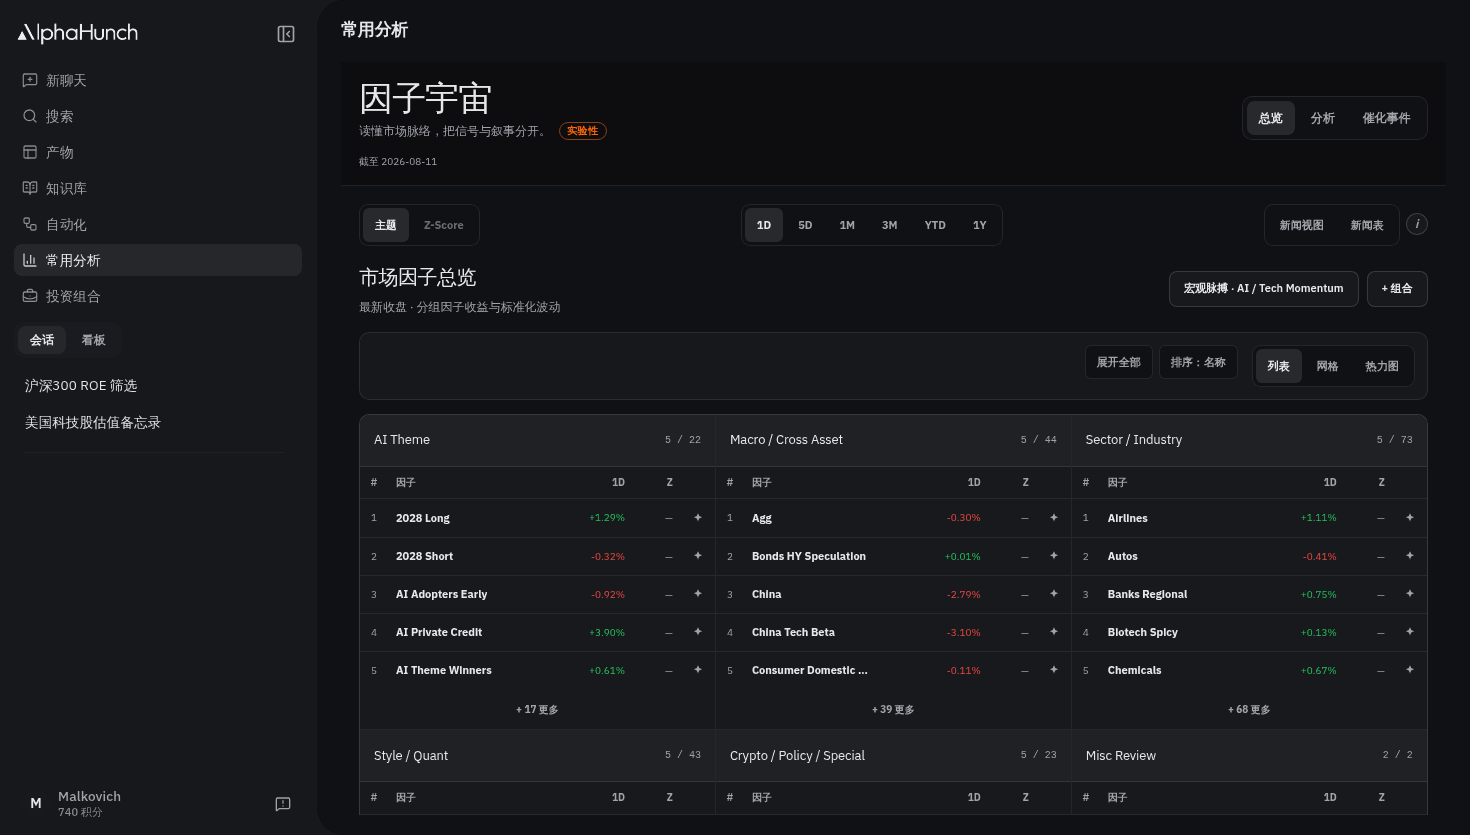Screen dimensions: 1470x835
Task: Collapse the sidebar panel icon
Action: click(x=286, y=34)
